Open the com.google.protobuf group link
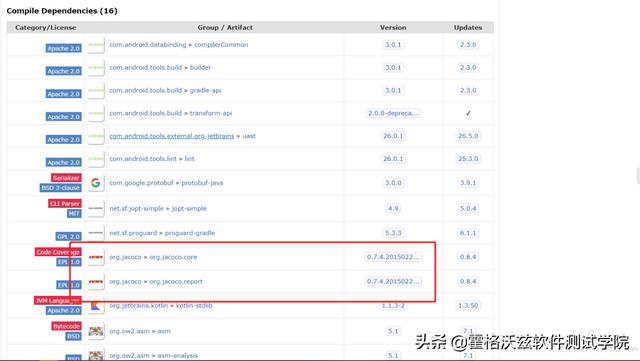 click(141, 183)
